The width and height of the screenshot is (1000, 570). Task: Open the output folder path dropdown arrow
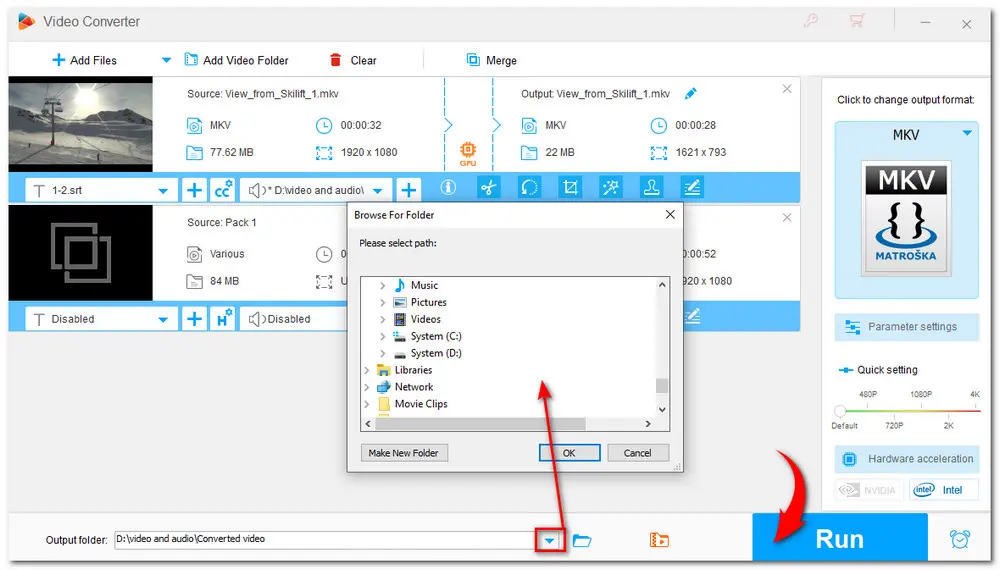click(x=549, y=541)
